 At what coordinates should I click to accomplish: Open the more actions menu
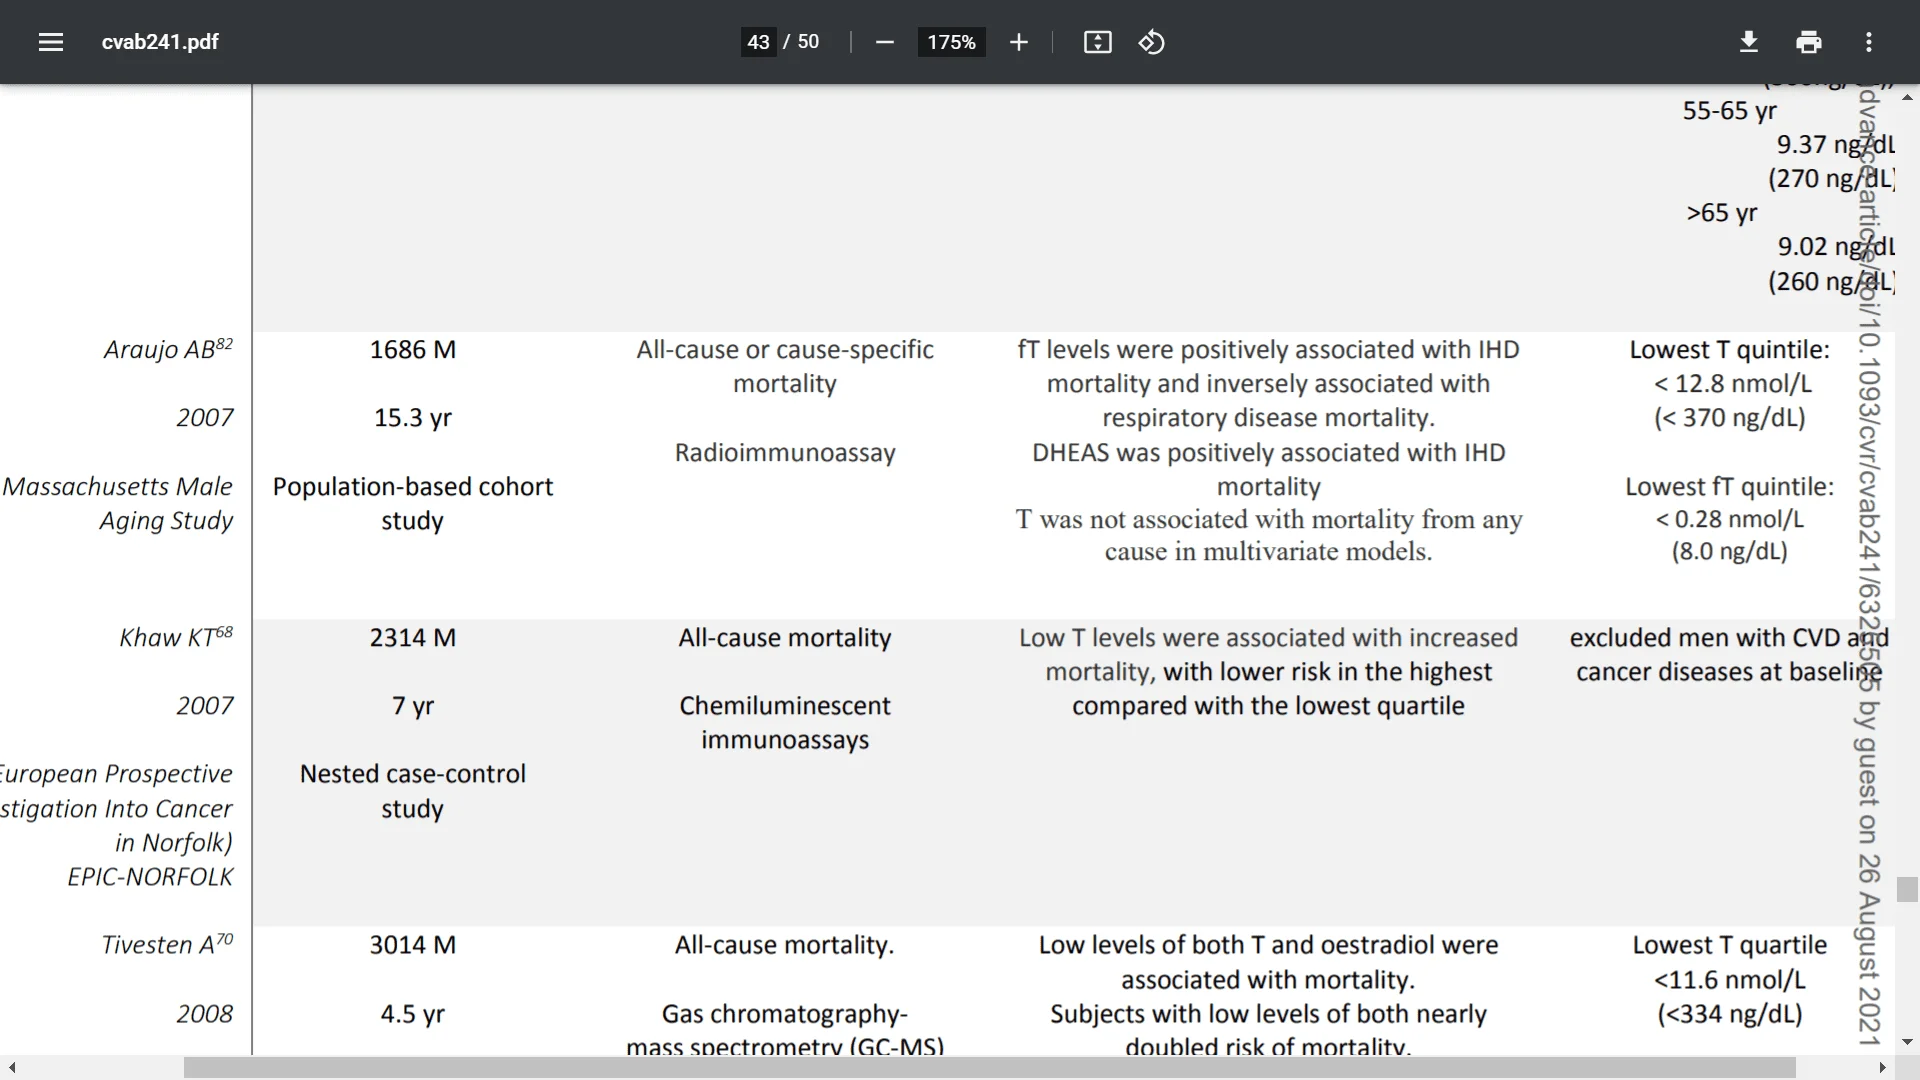tap(1869, 42)
